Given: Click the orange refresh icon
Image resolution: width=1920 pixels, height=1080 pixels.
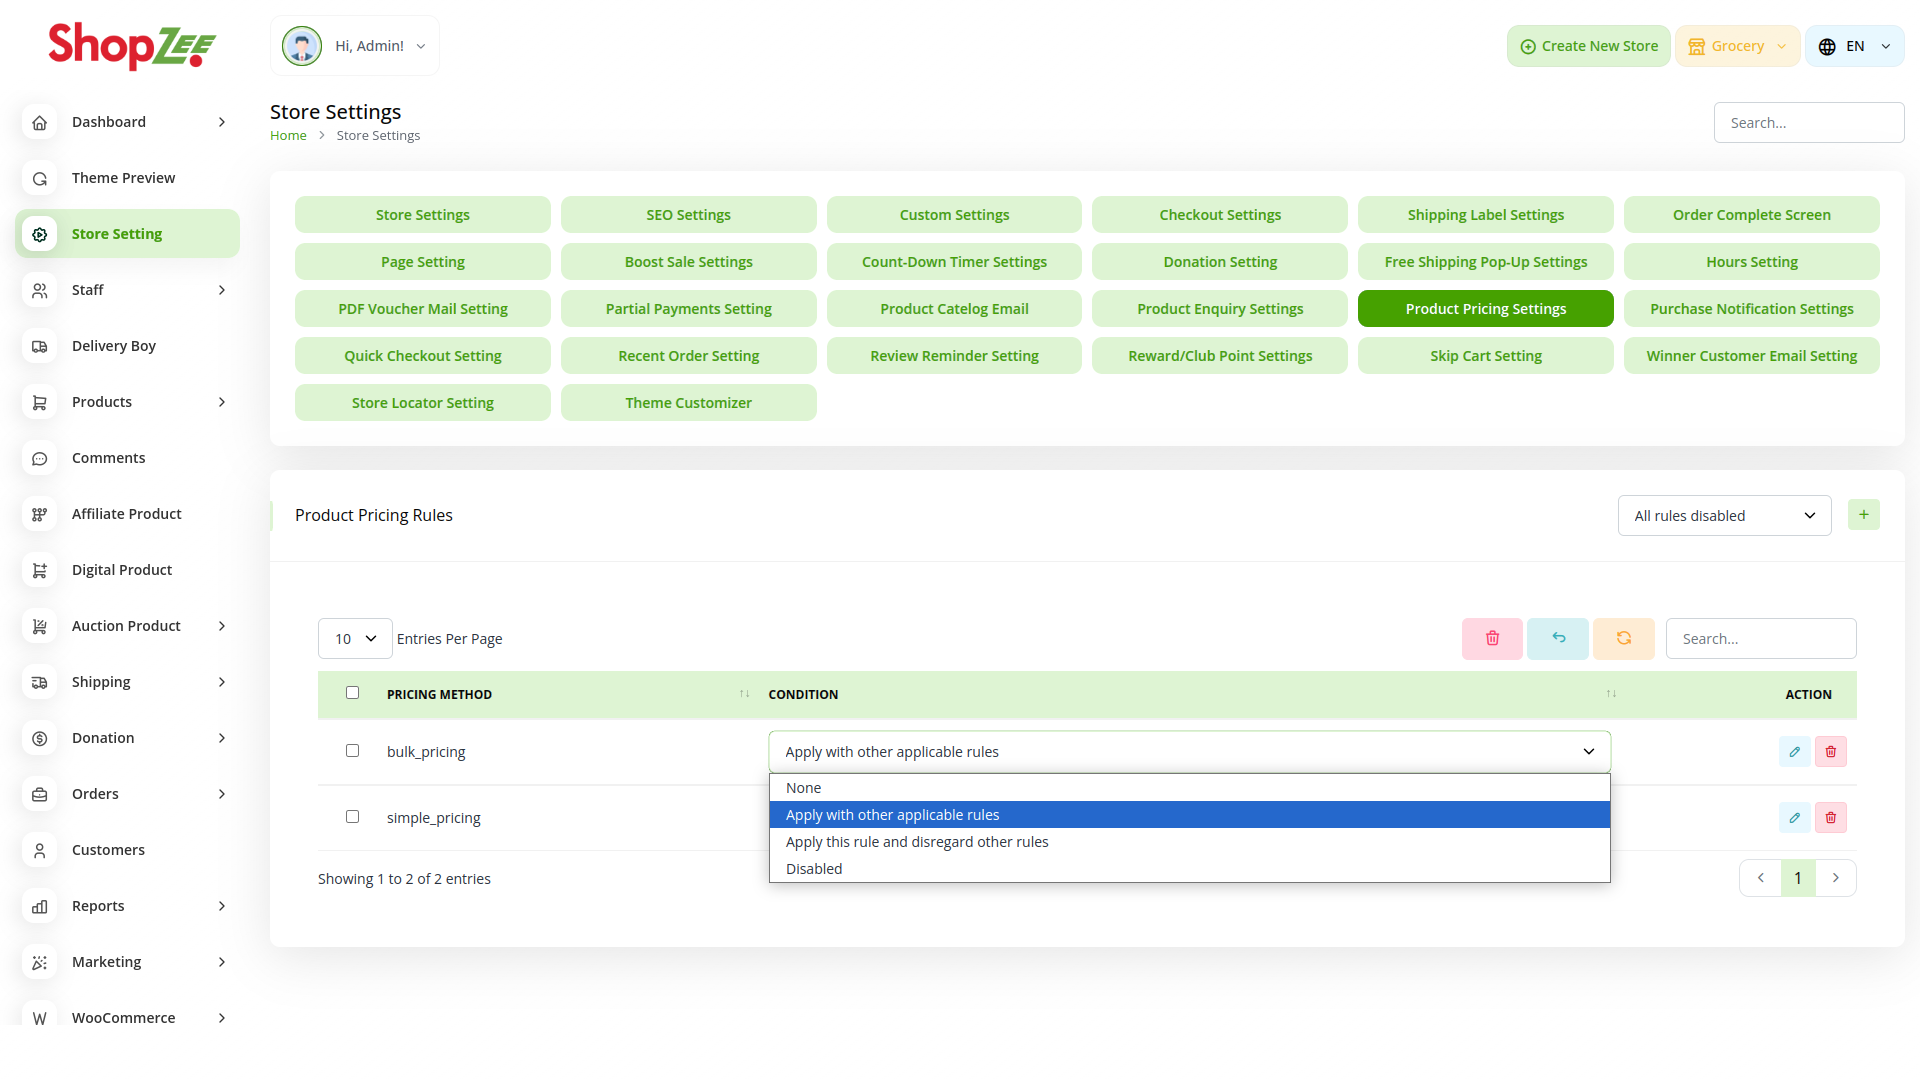Looking at the screenshot, I should pyautogui.click(x=1623, y=638).
